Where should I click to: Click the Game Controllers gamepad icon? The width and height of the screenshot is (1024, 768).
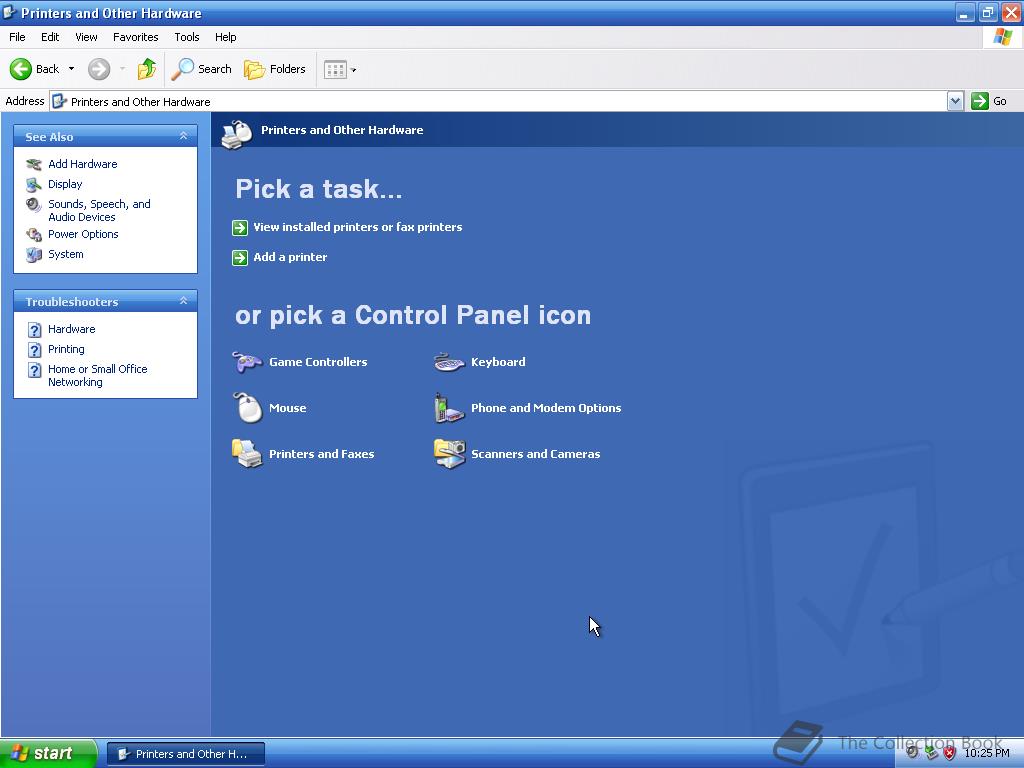coord(247,361)
